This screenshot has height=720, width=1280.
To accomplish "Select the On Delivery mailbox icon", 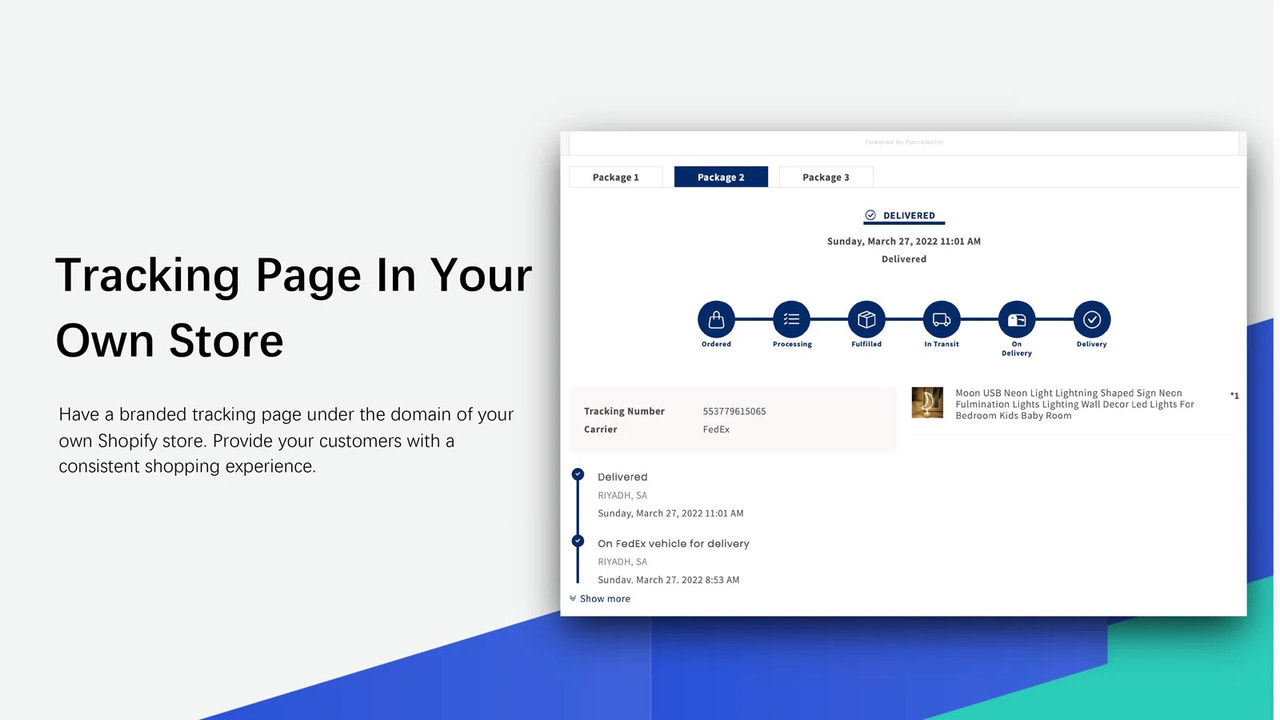I will pyautogui.click(x=1016, y=317).
